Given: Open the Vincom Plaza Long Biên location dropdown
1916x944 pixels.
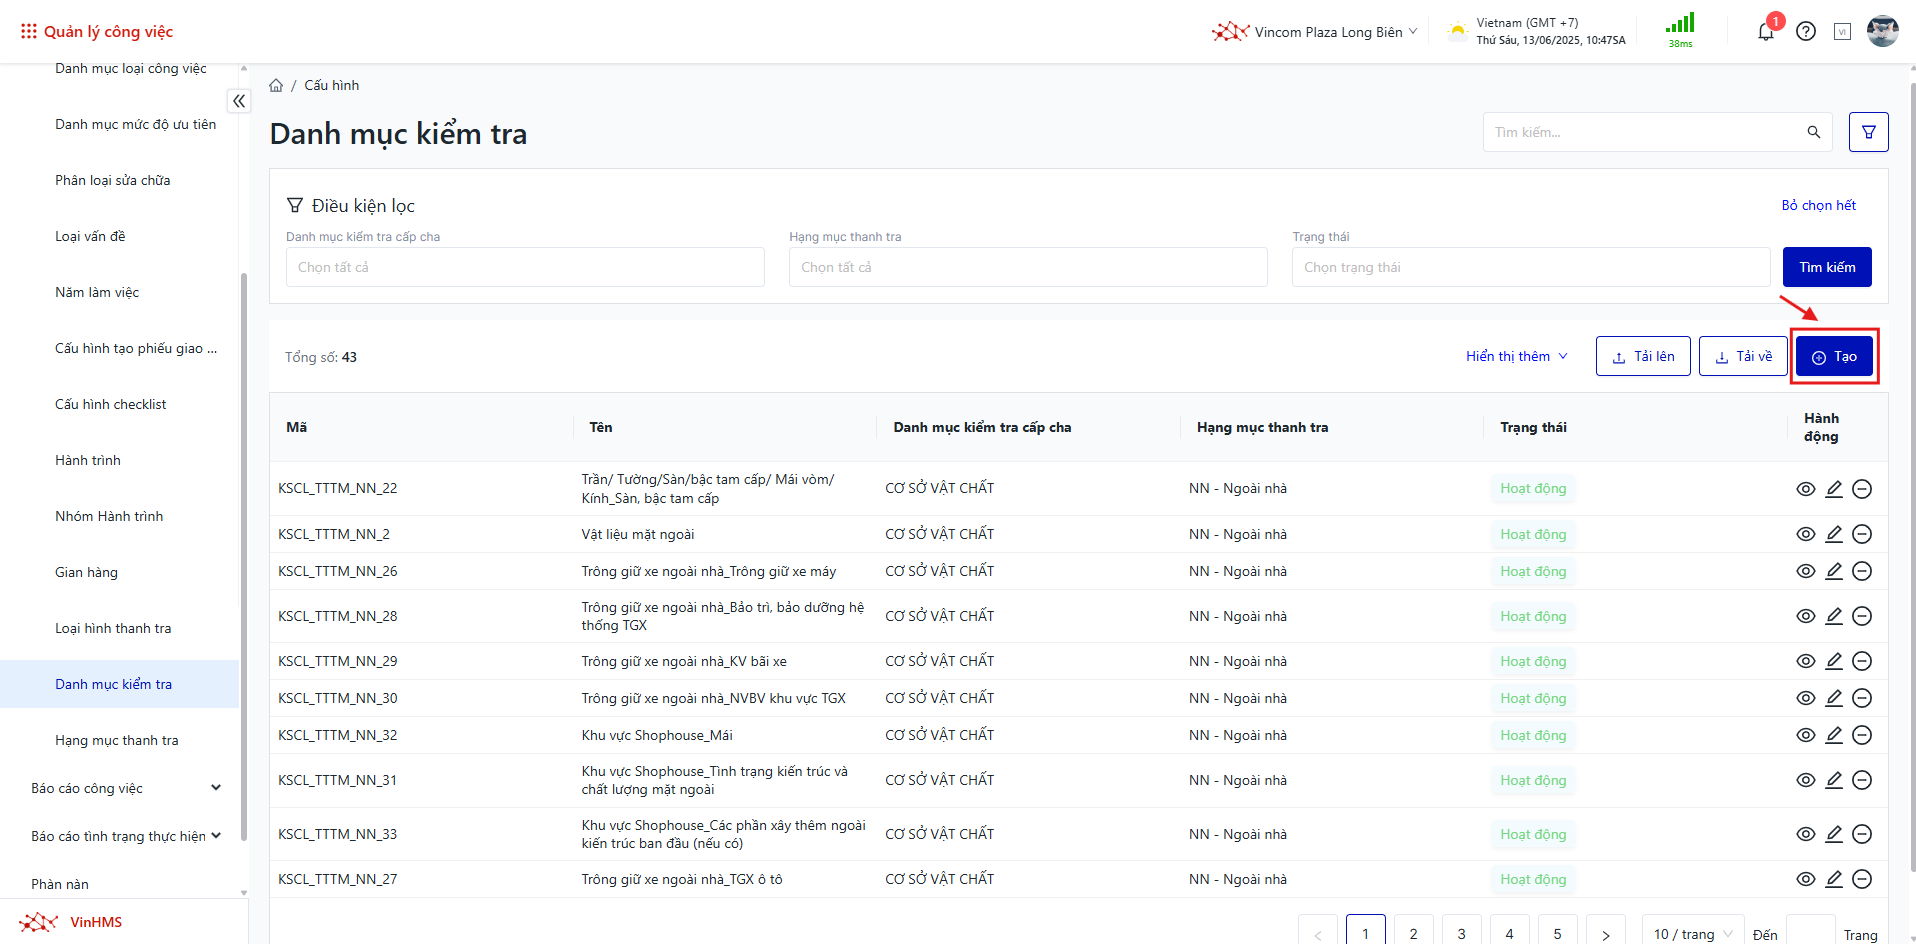Looking at the screenshot, I should pos(1316,32).
